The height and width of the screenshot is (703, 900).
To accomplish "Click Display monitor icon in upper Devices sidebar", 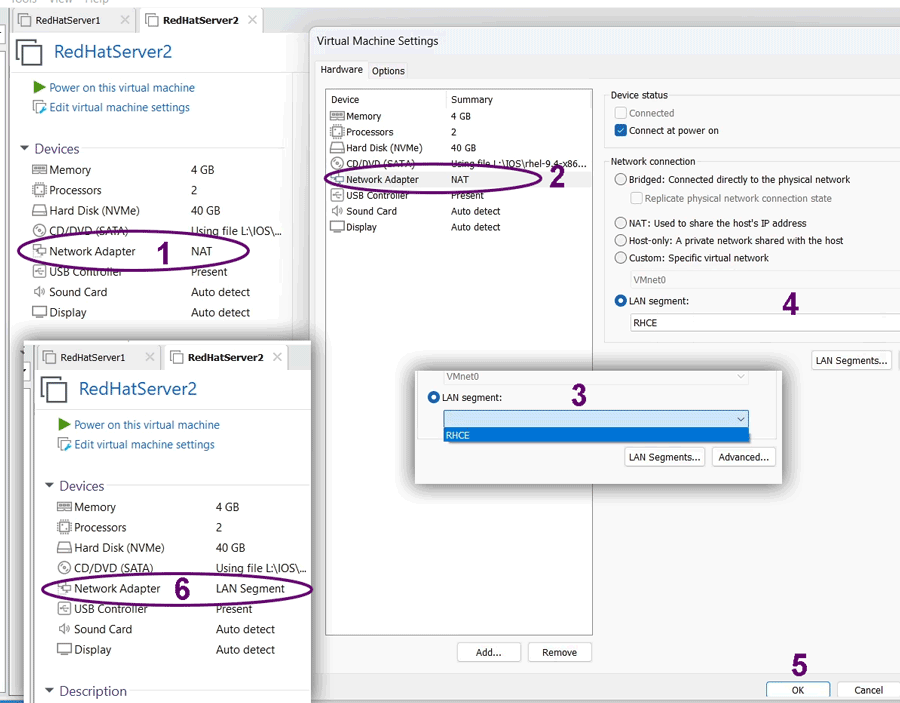I will pyautogui.click(x=39, y=312).
